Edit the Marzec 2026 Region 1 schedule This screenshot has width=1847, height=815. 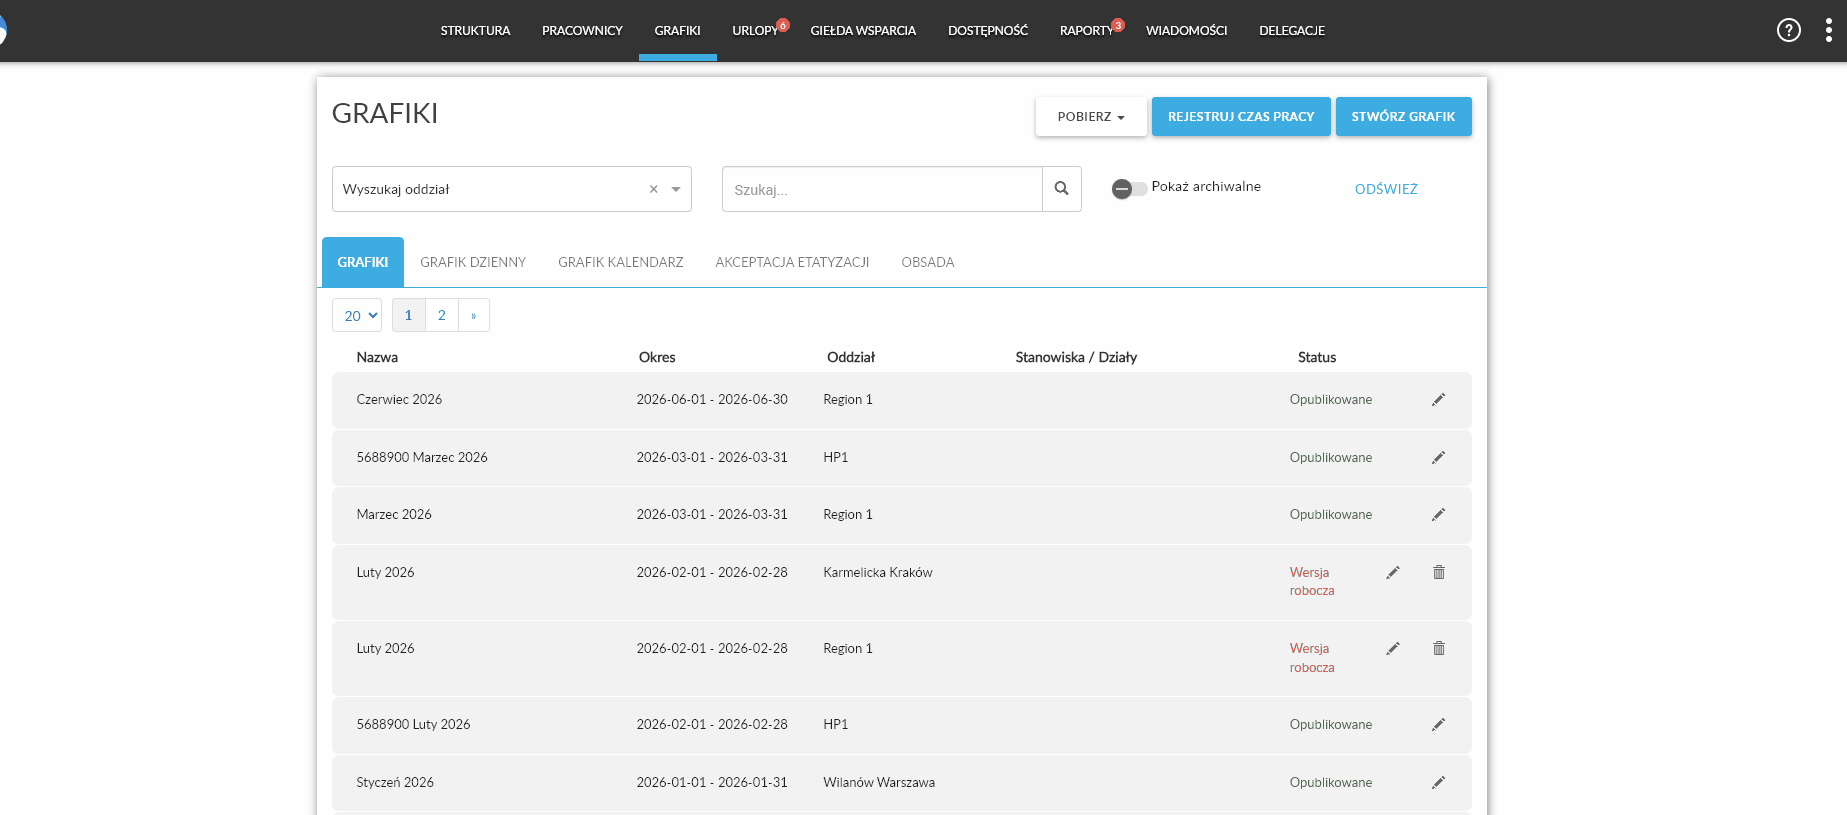point(1438,515)
